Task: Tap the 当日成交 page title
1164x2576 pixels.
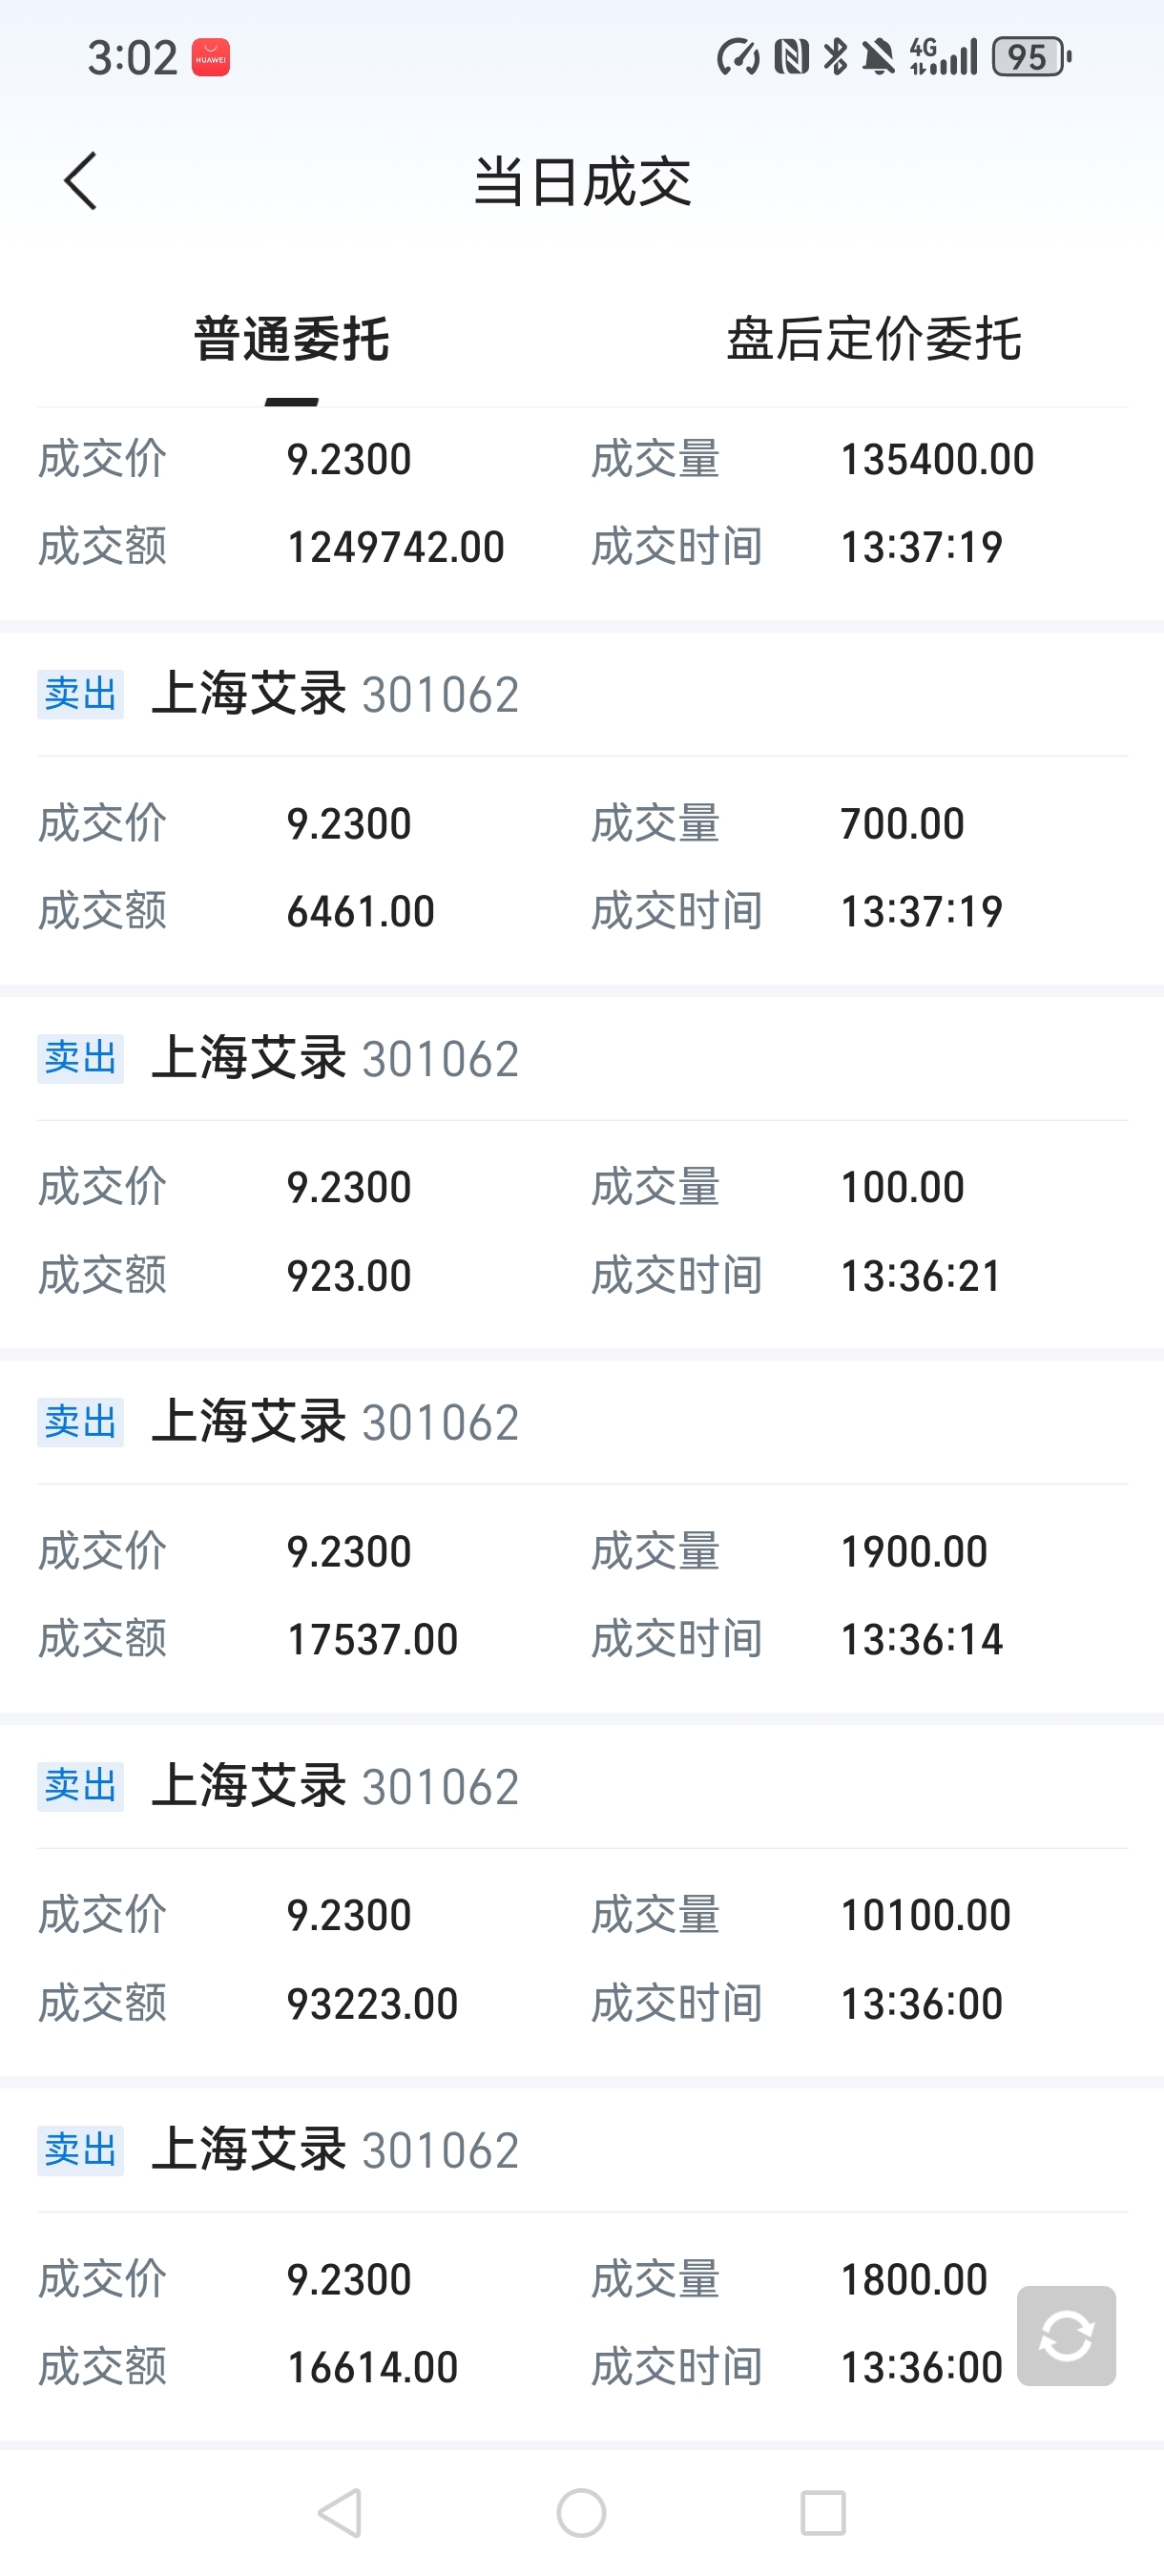Action: (582, 182)
